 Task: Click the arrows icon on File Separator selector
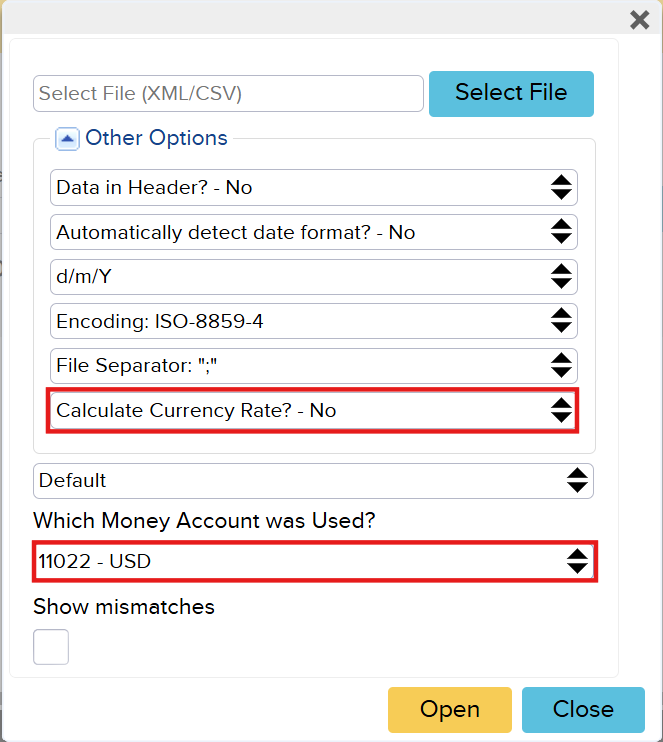point(561,366)
